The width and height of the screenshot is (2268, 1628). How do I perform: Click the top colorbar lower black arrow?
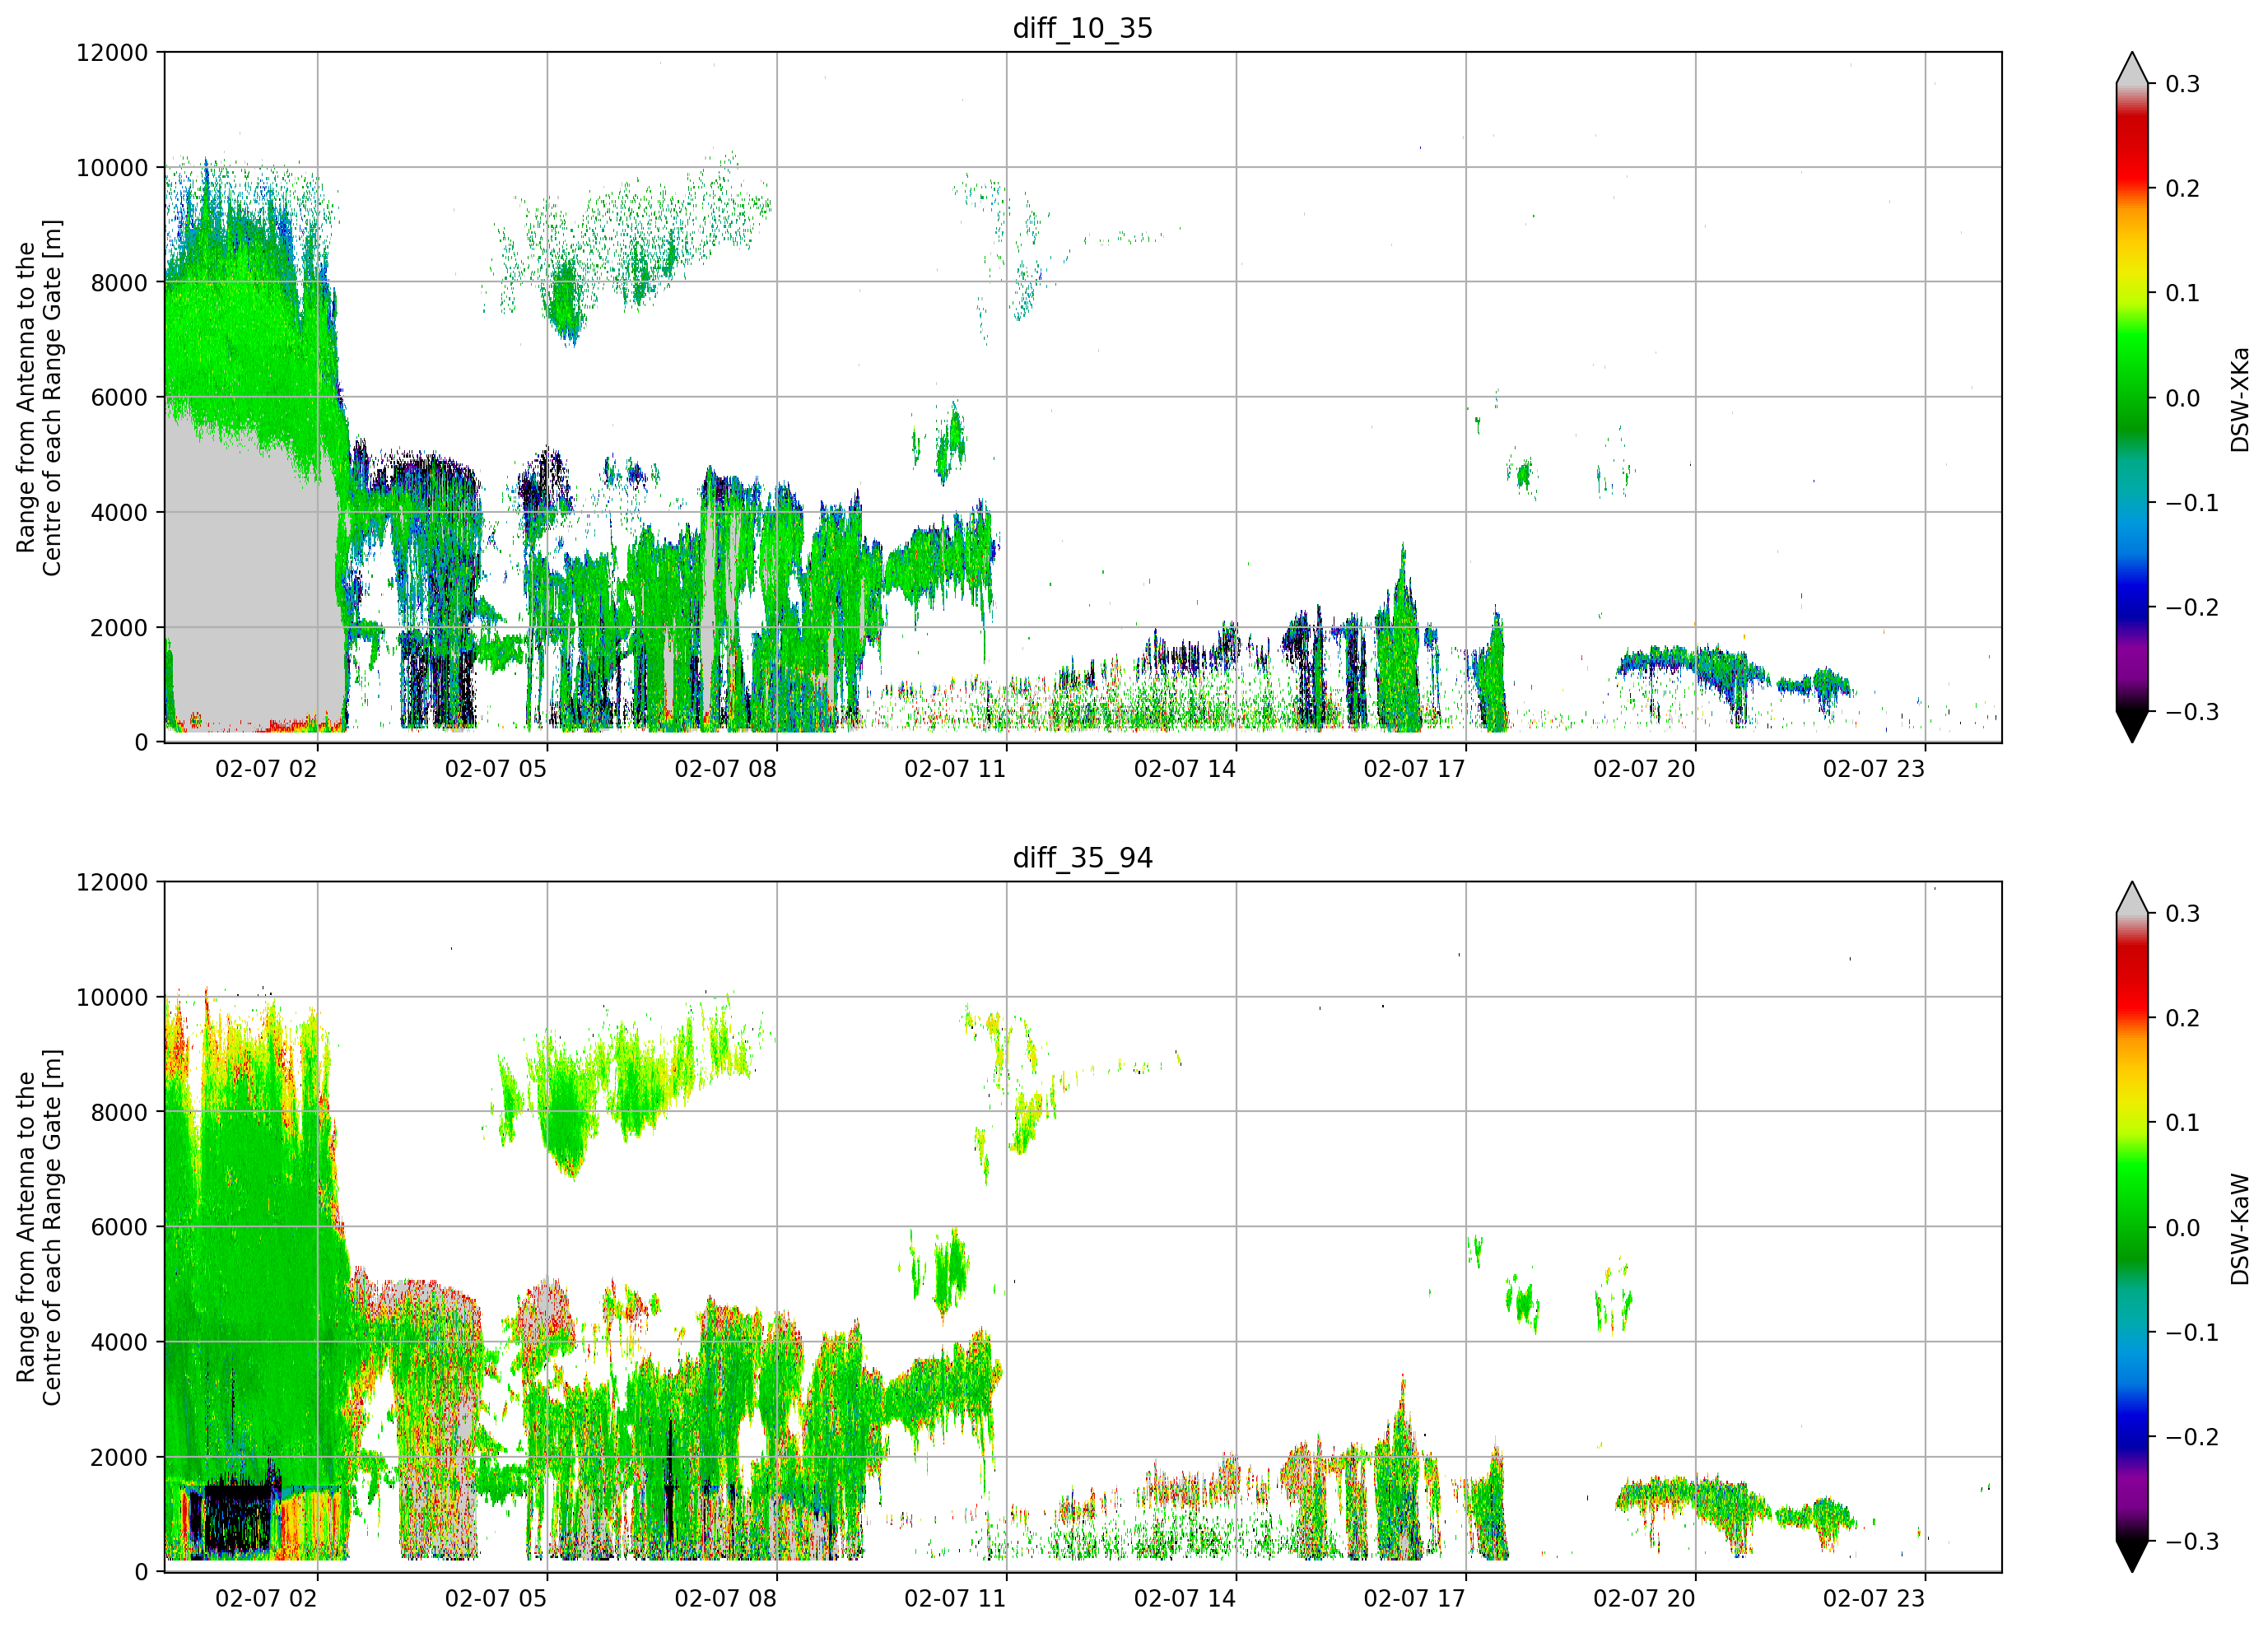pos(2132,726)
